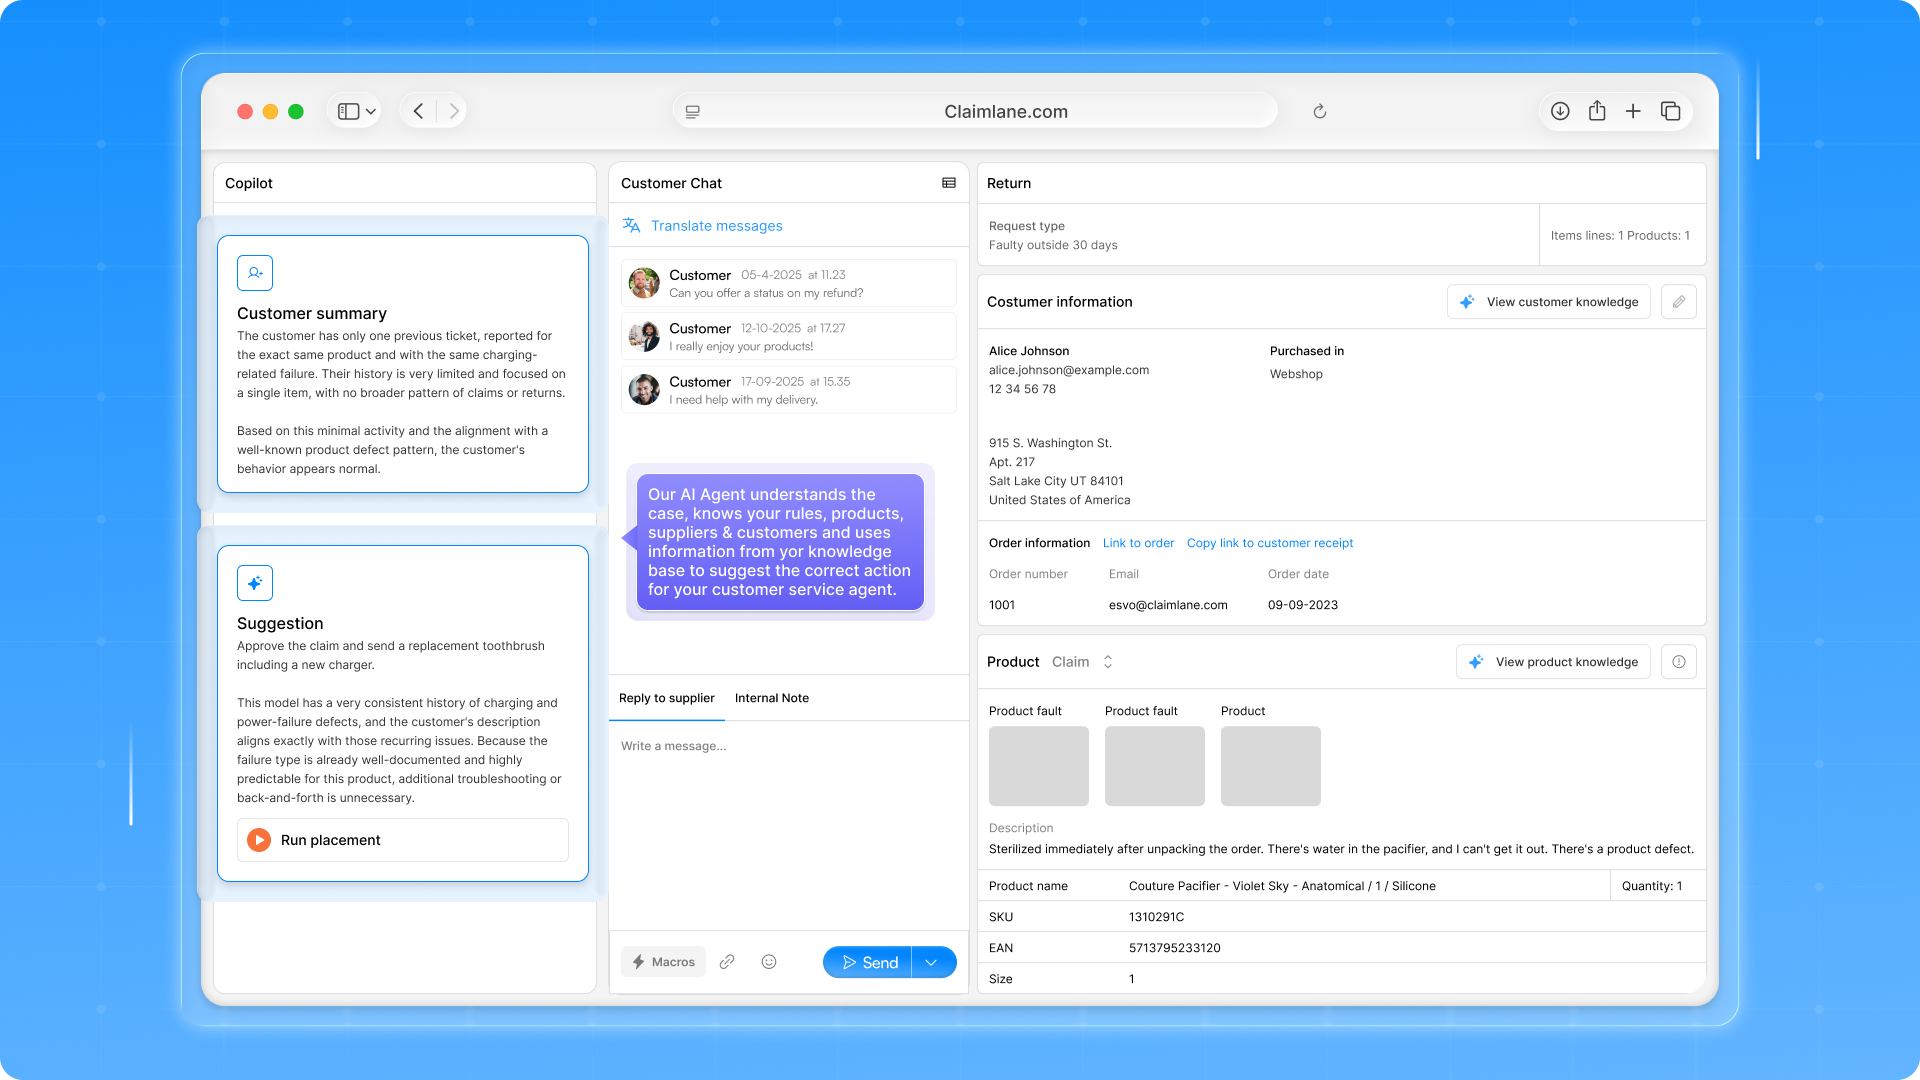Open the chat list view icon
Viewport: 1920px width, 1080px height.
(948, 183)
